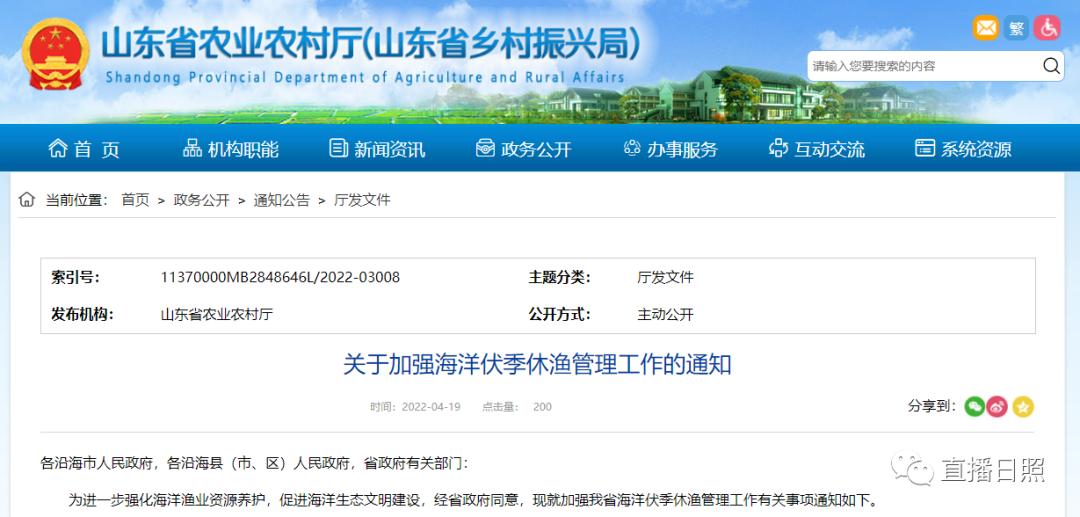Click the 分享到 label
Screen dimensions: 1080x517
click(932, 406)
